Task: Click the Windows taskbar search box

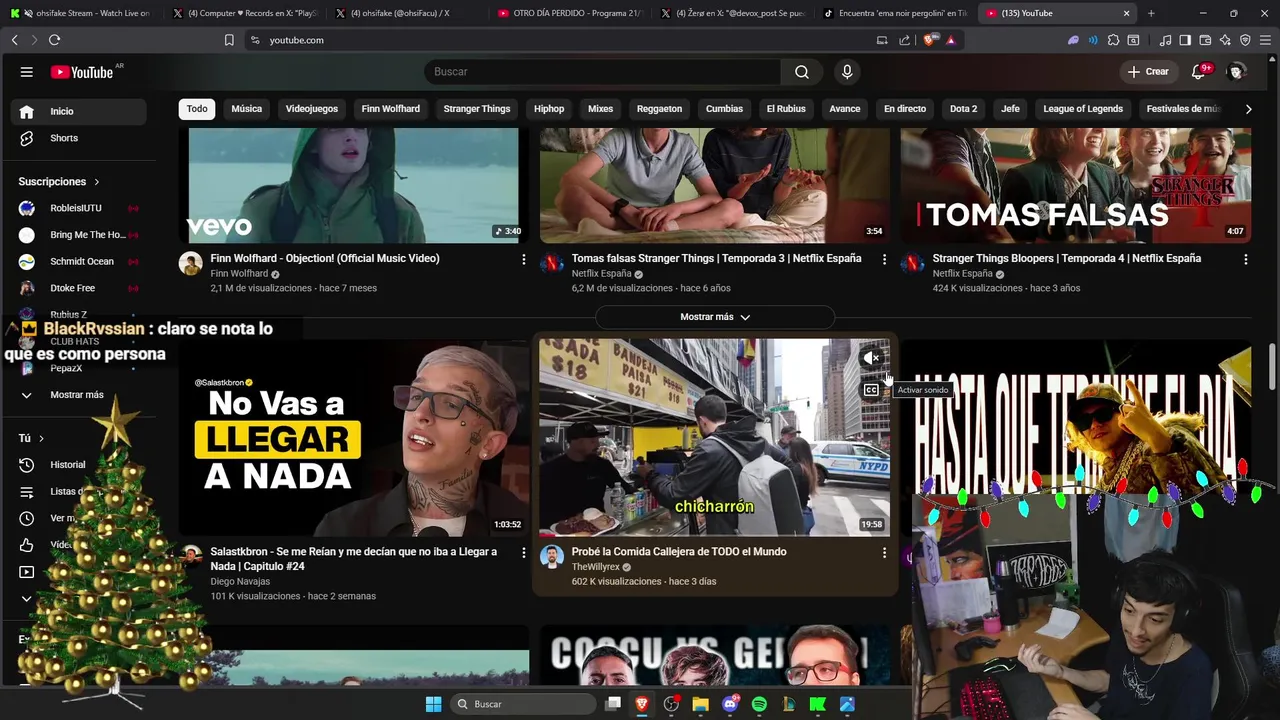Action: [x=523, y=704]
